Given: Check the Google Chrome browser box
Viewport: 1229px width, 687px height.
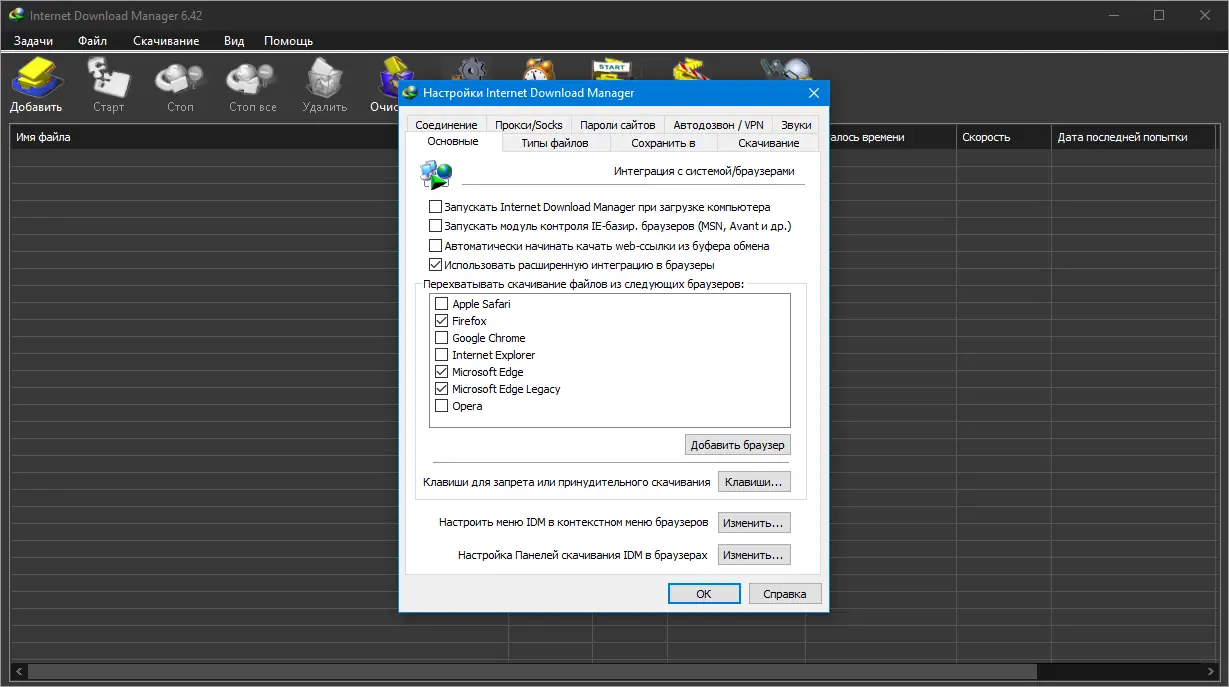Looking at the screenshot, I should click(x=441, y=338).
